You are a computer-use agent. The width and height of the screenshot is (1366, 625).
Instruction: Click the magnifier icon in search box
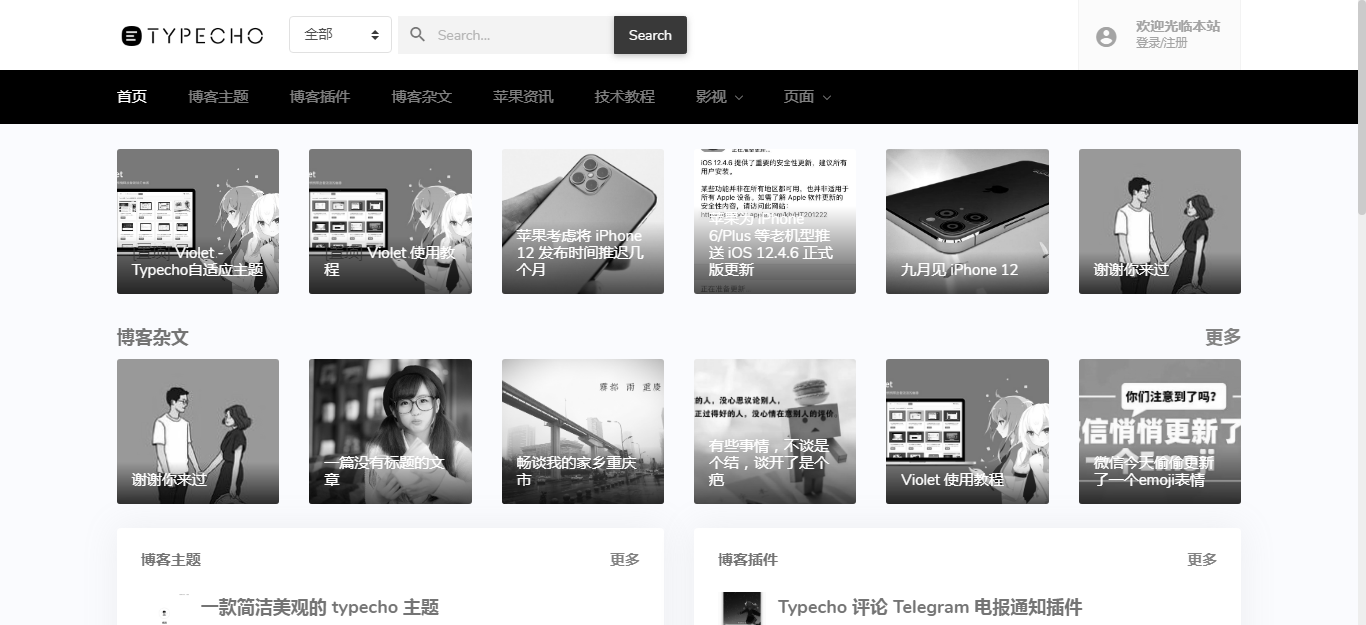click(418, 35)
